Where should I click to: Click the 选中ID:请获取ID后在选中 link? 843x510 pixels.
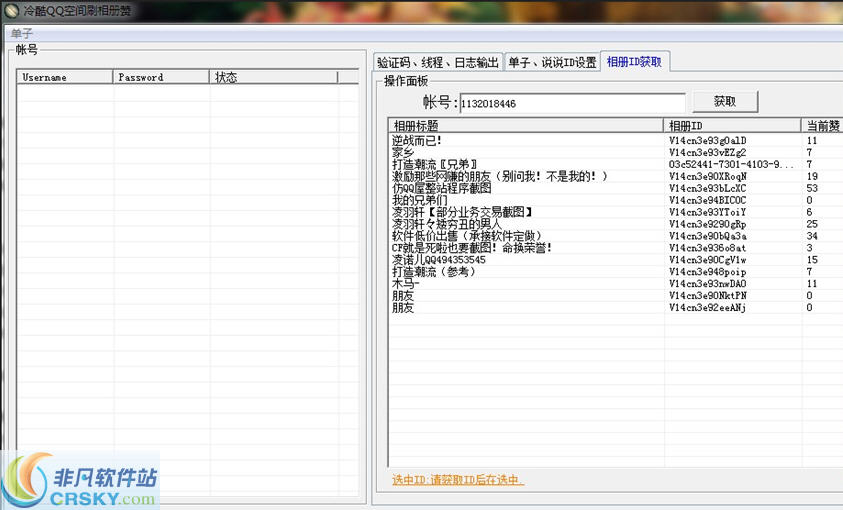(458, 479)
